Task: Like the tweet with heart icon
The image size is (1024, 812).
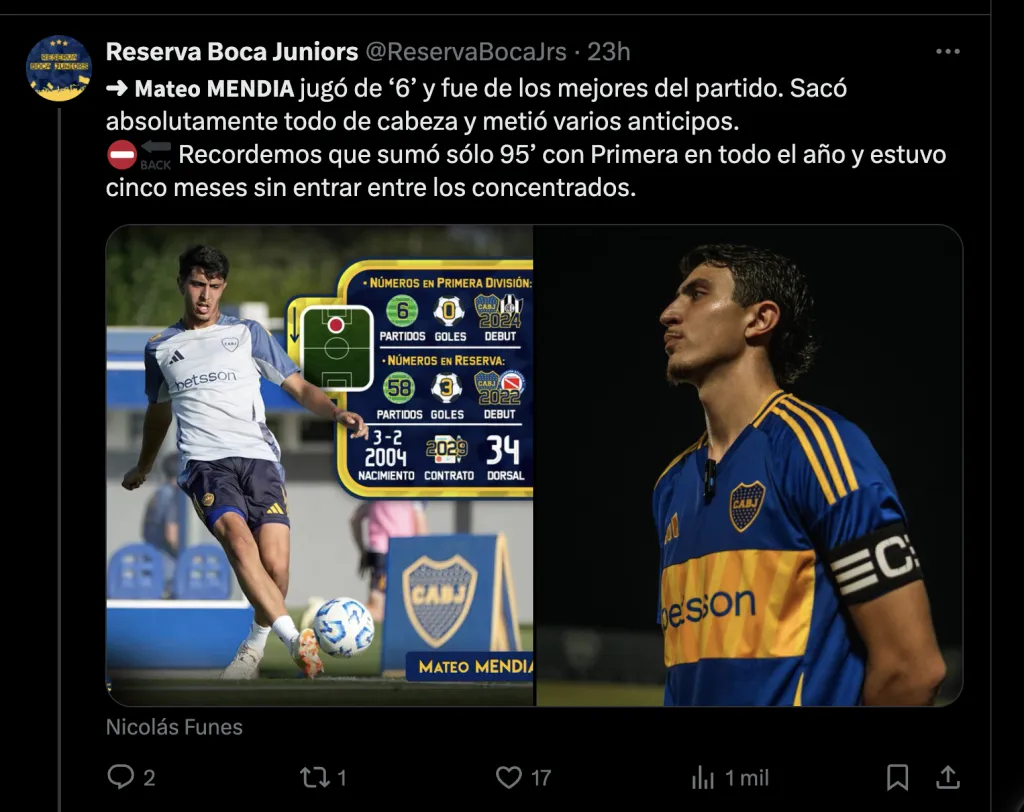Action: (x=509, y=777)
